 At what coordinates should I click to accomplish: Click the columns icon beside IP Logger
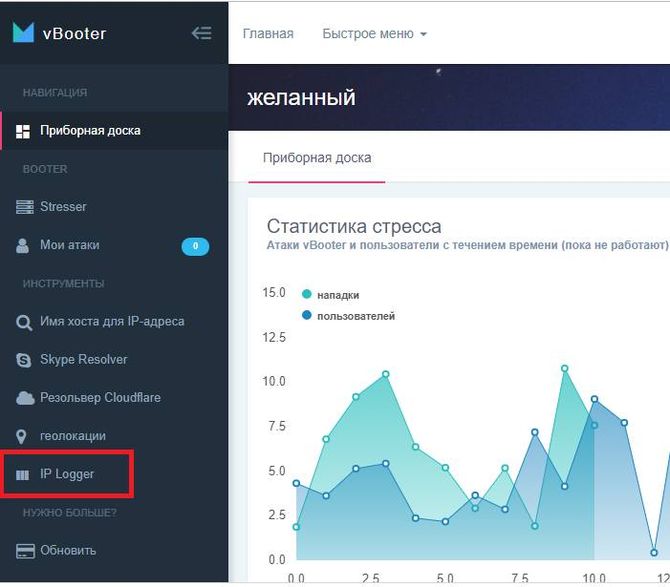coord(22,475)
